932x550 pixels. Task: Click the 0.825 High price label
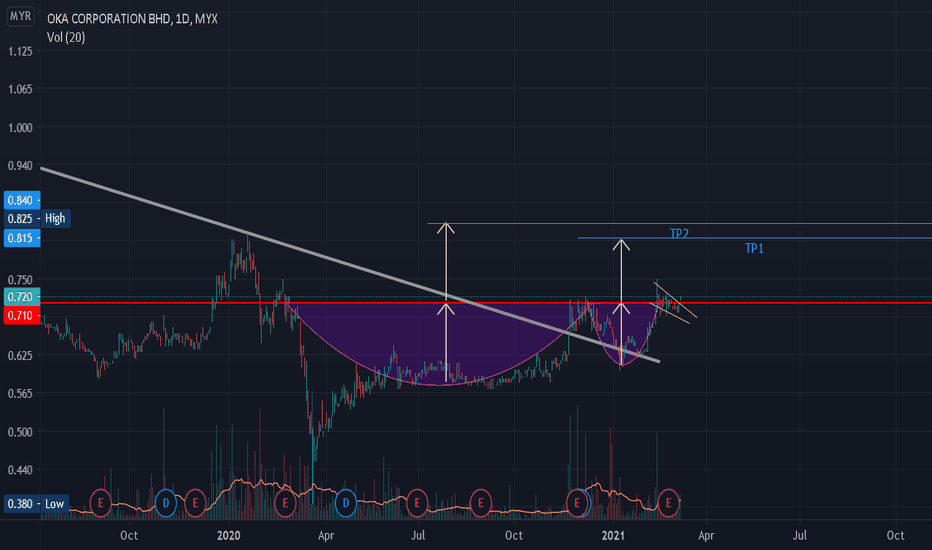tap(37, 218)
